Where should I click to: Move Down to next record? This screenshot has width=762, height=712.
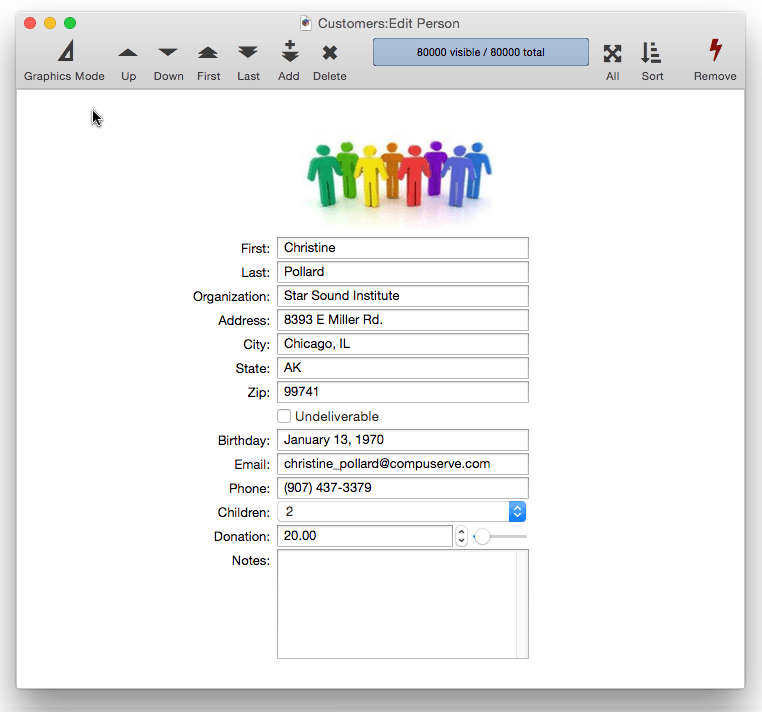[x=168, y=61]
